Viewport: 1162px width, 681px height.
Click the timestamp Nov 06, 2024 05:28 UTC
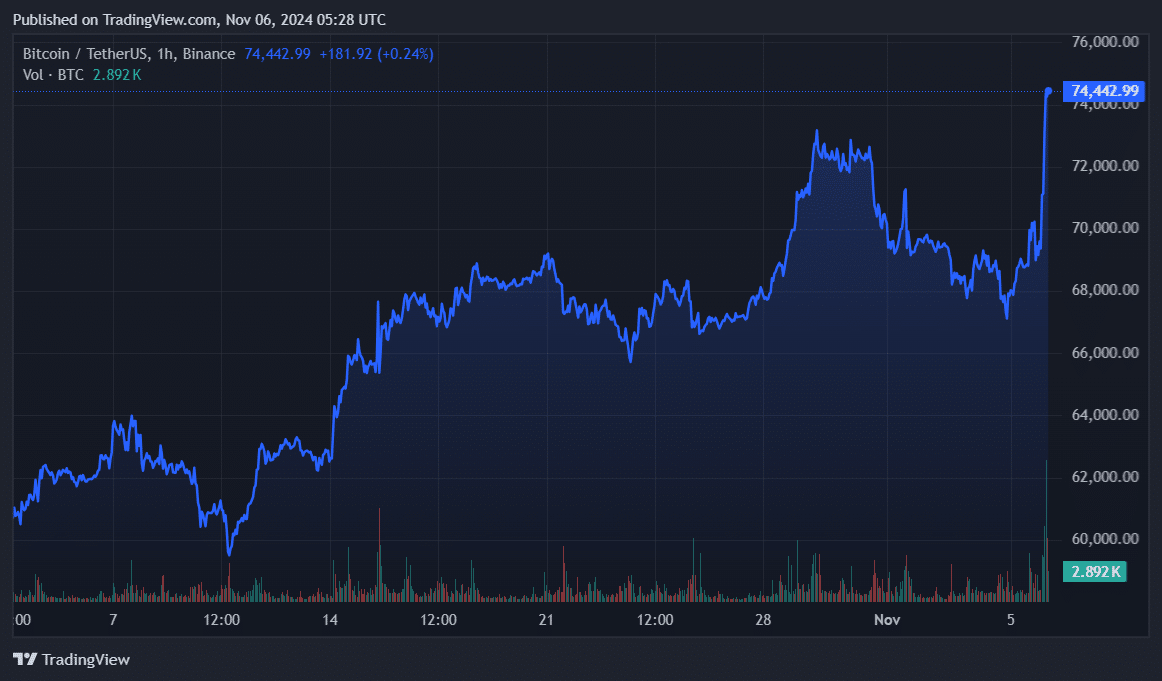point(303,19)
